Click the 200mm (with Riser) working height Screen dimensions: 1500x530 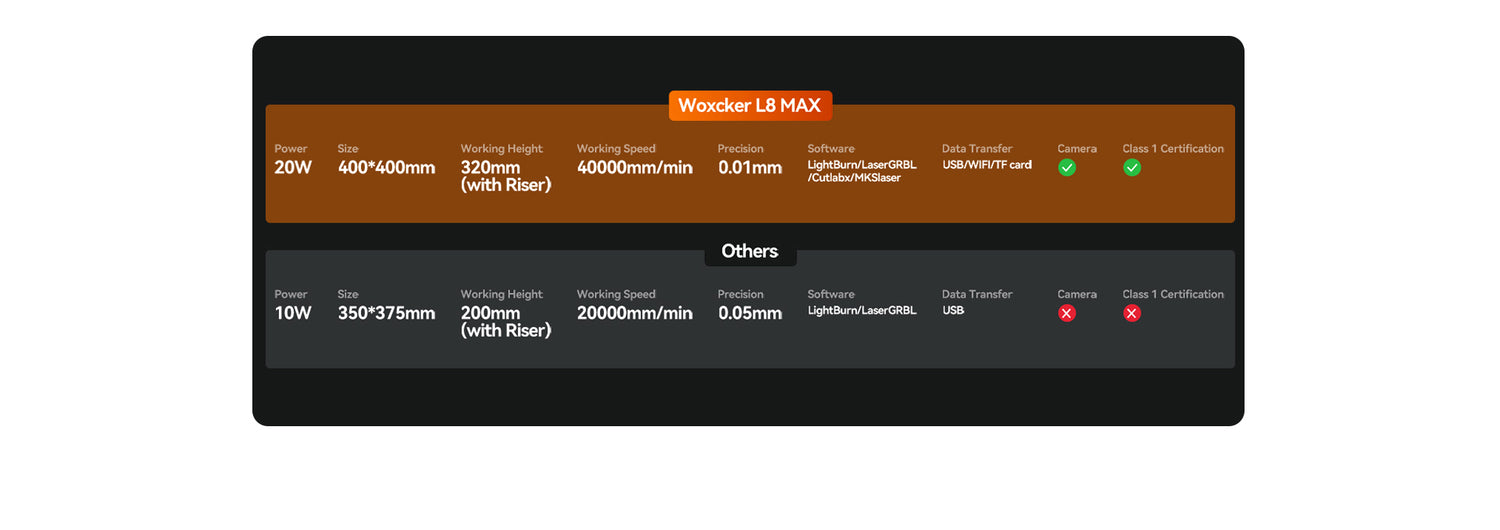coord(505,321)
